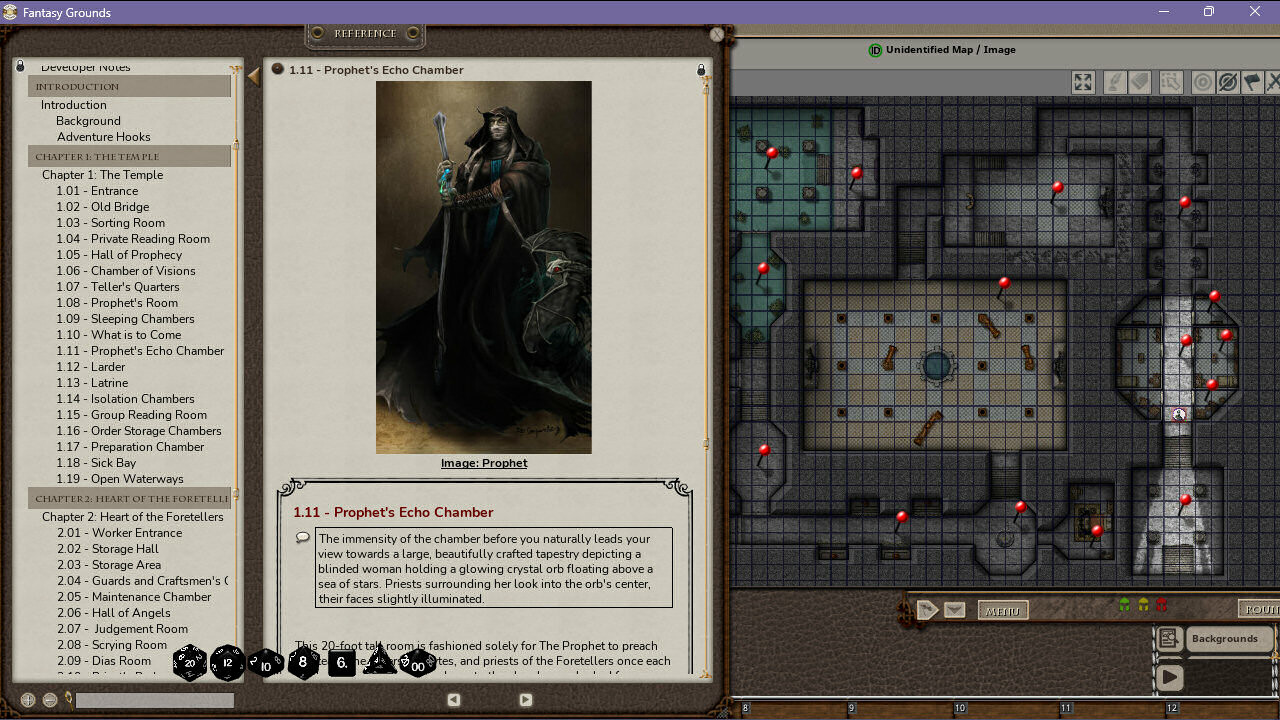Collapse the Introduction section header
1280x720 pixels.
coord(77,86)
